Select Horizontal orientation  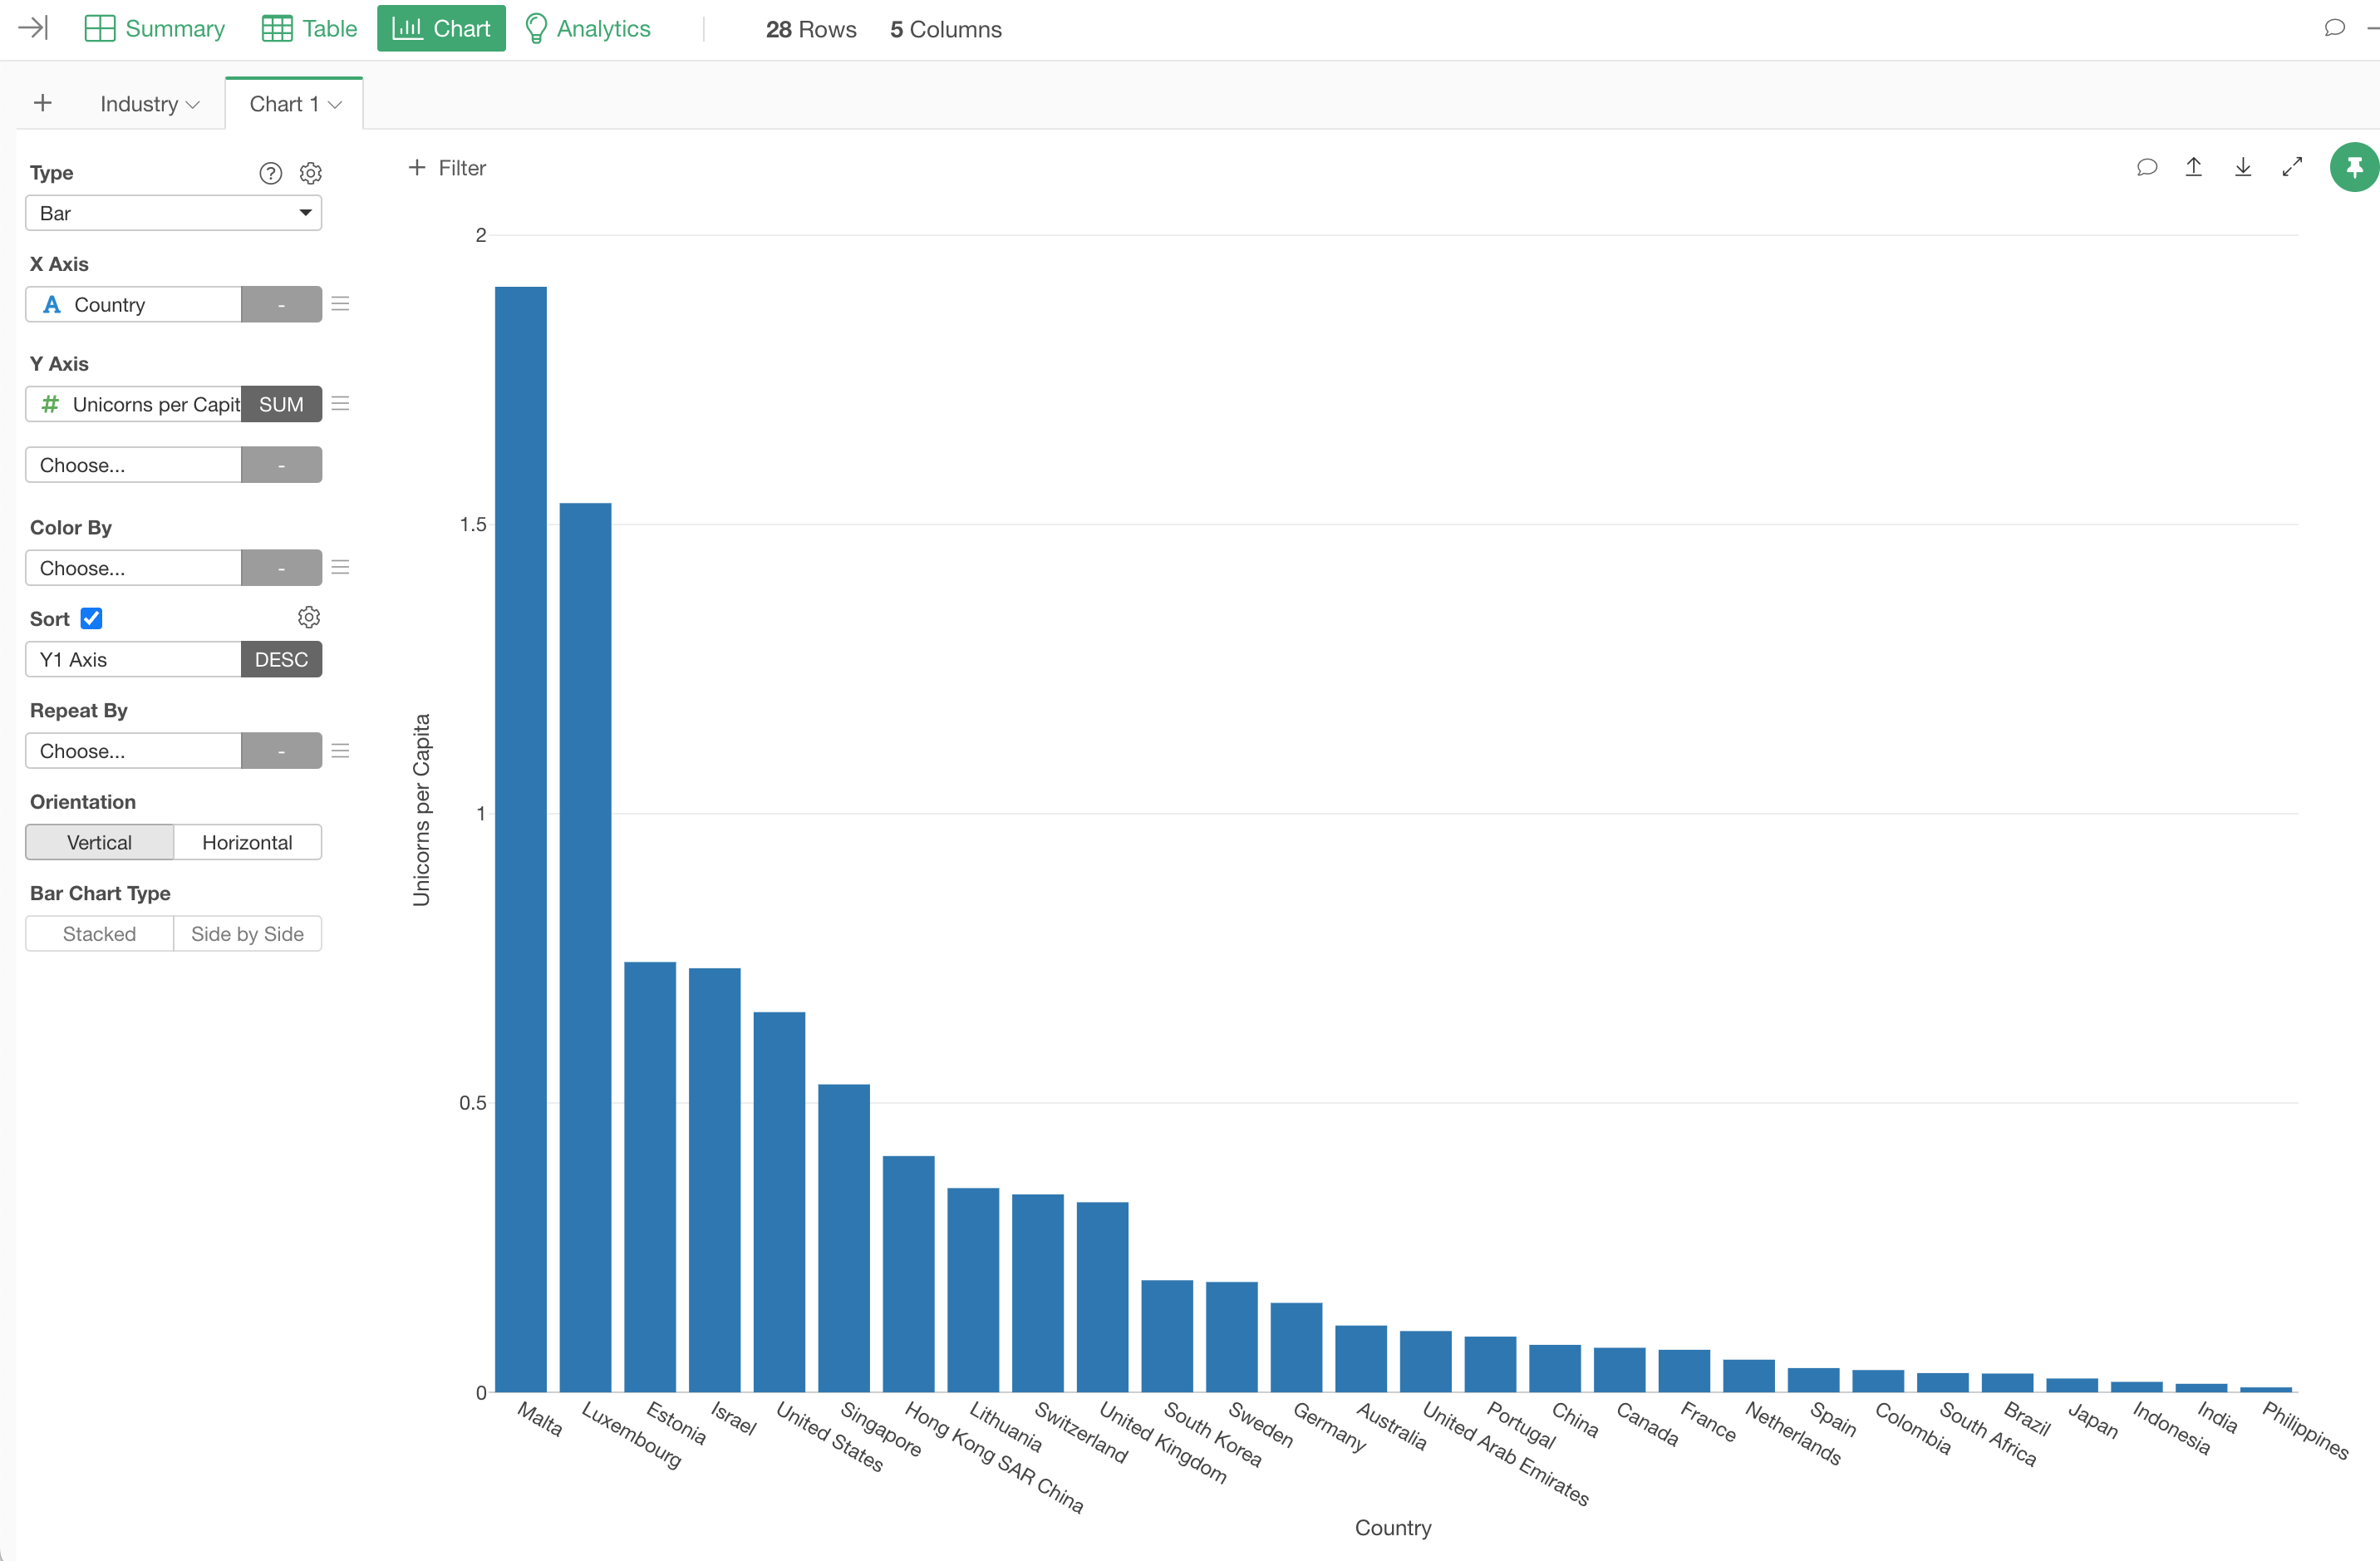[x=247, y=842]
